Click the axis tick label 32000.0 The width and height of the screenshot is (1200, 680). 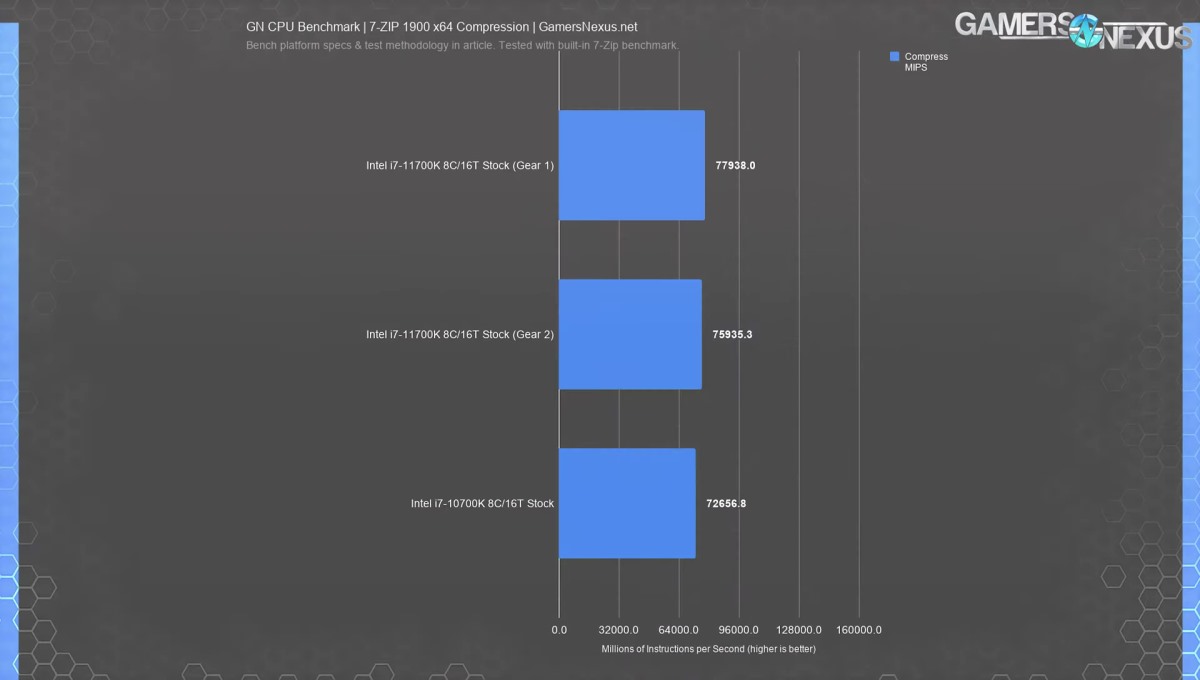pos(619,630)
